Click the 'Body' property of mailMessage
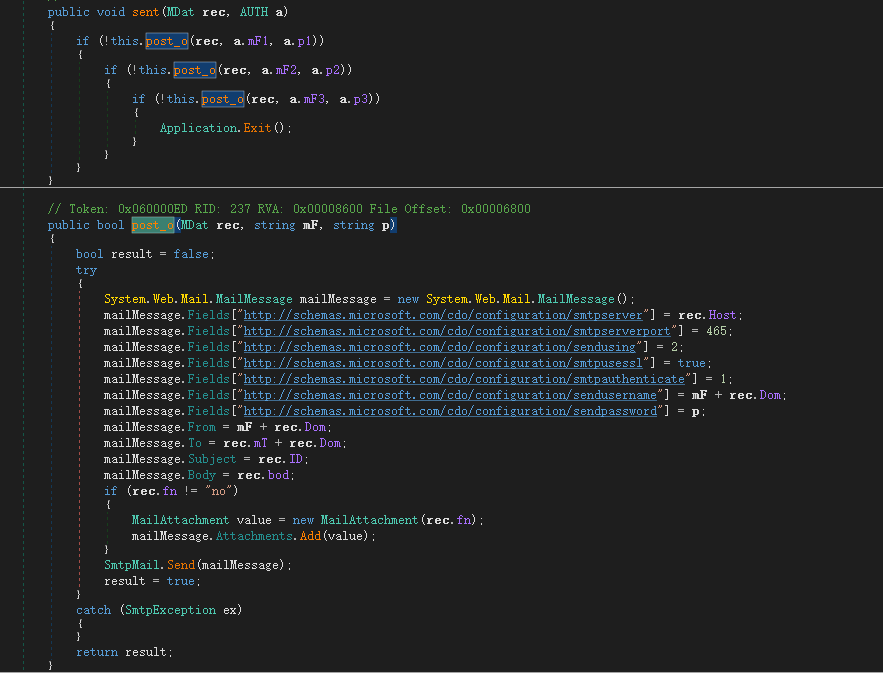Screen dimensions: 883x673 tap(202, 475)
